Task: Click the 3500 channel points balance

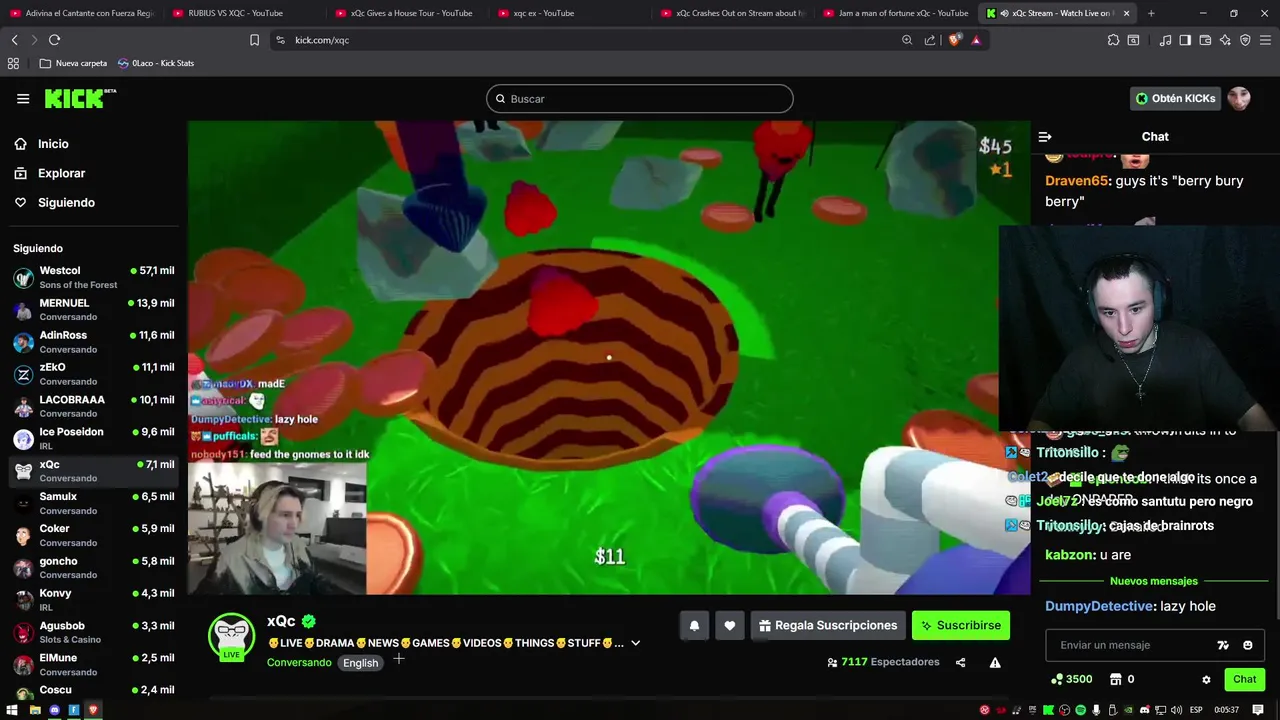Action: point(1072,679)
